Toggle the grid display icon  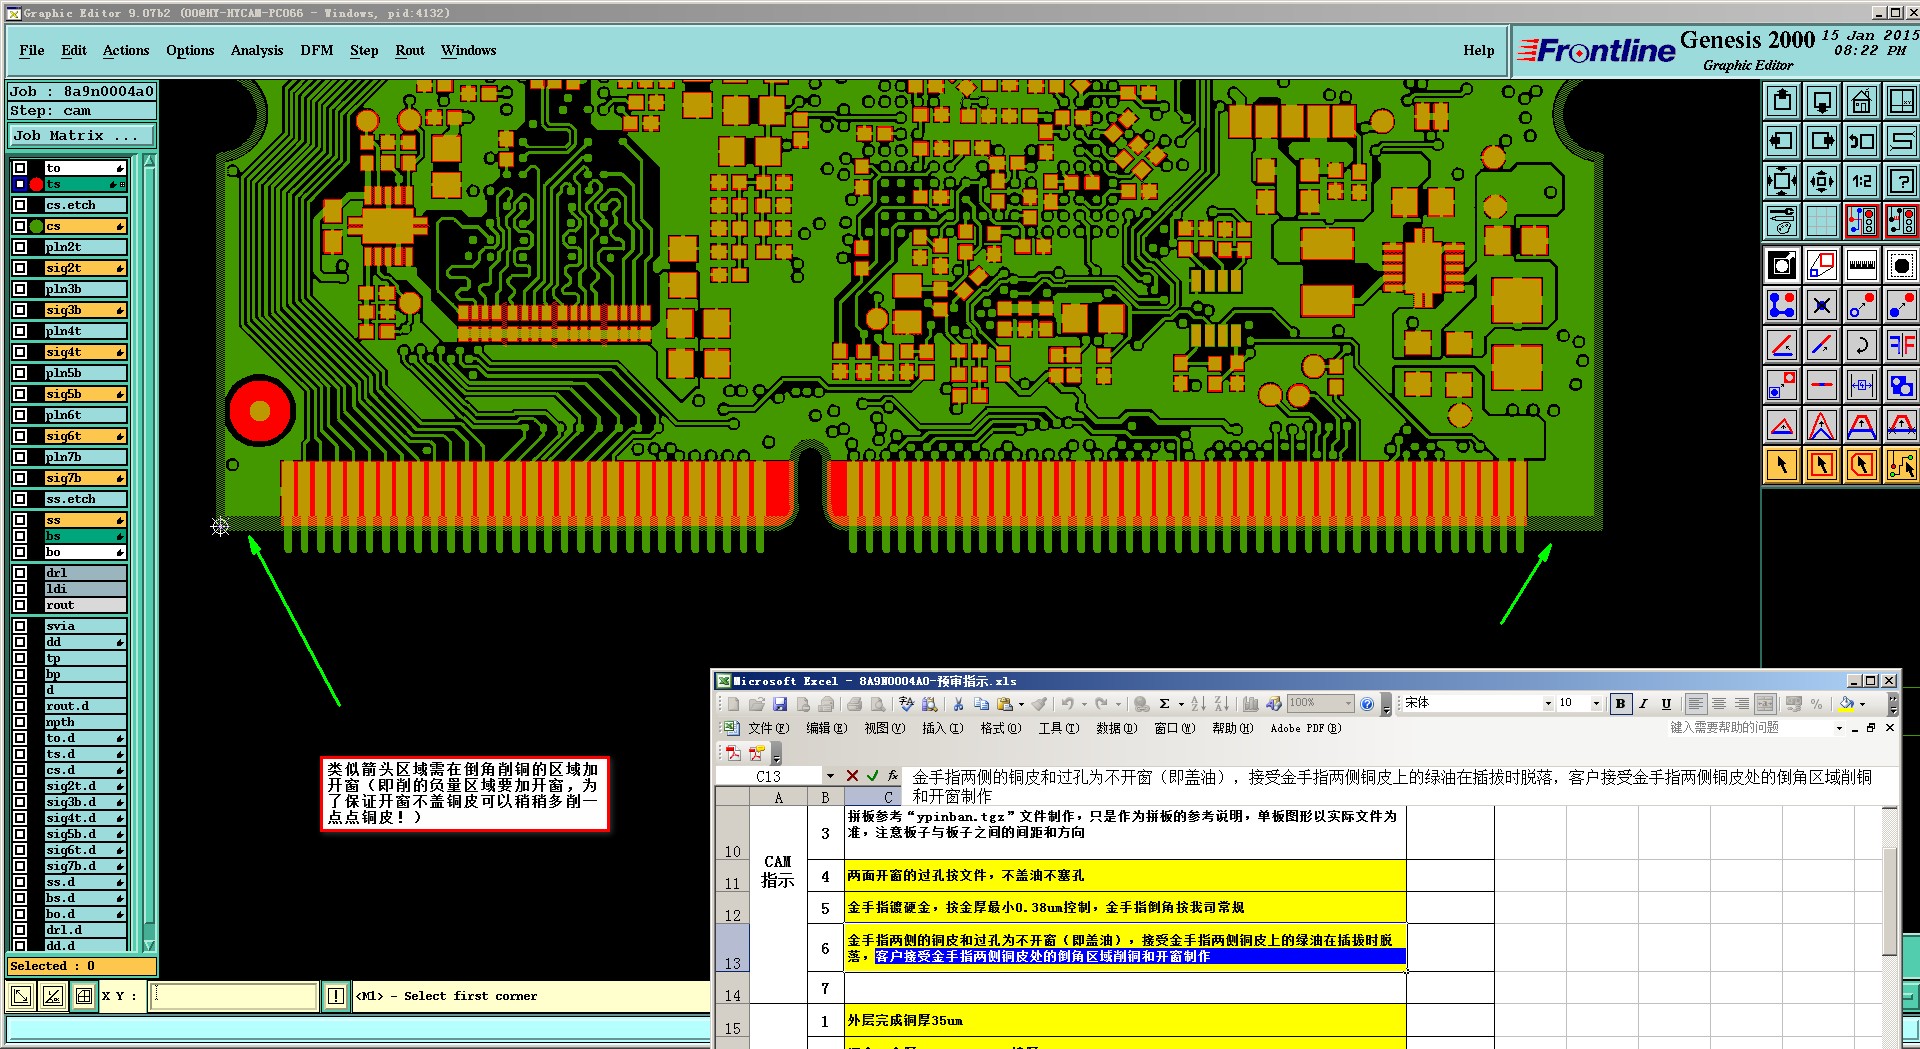[x=1821, y=221]
